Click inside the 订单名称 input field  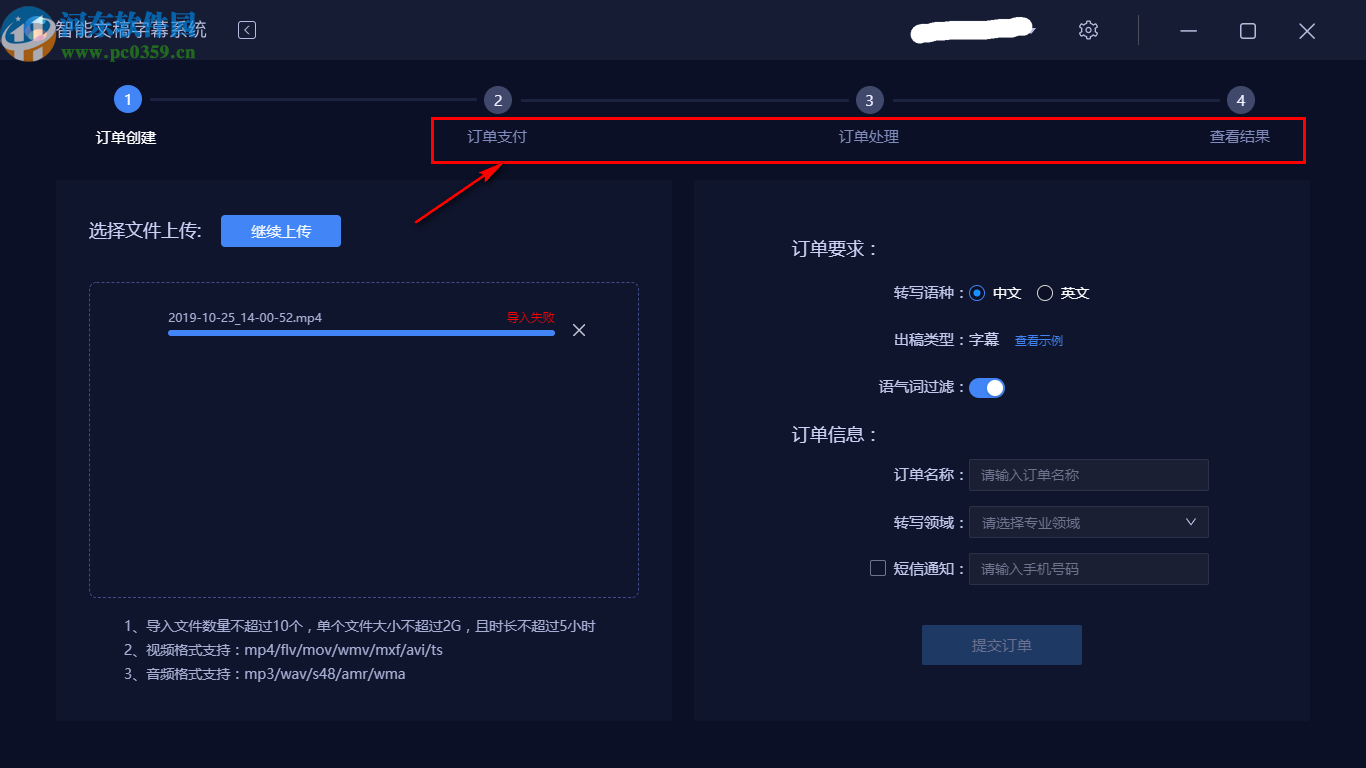point(1088,474)
